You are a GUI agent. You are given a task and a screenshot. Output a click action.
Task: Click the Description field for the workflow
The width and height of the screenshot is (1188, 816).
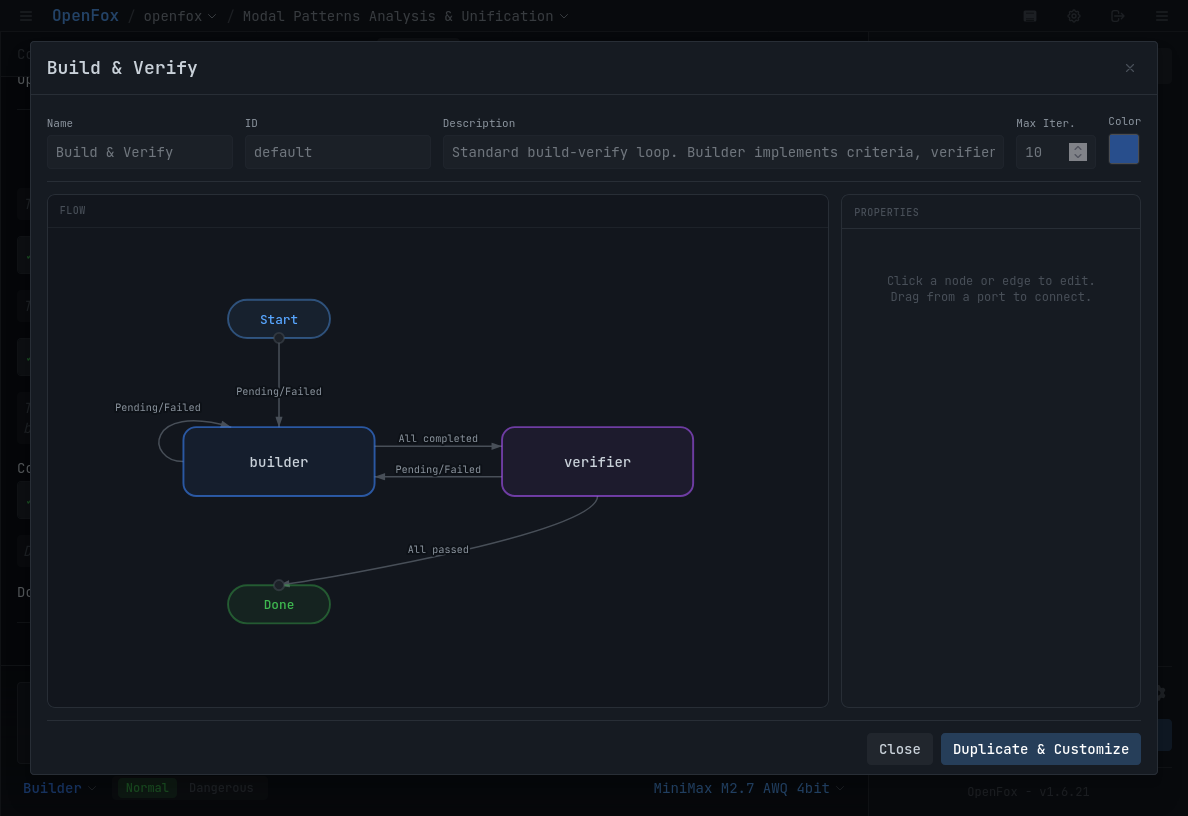[723, 152]
